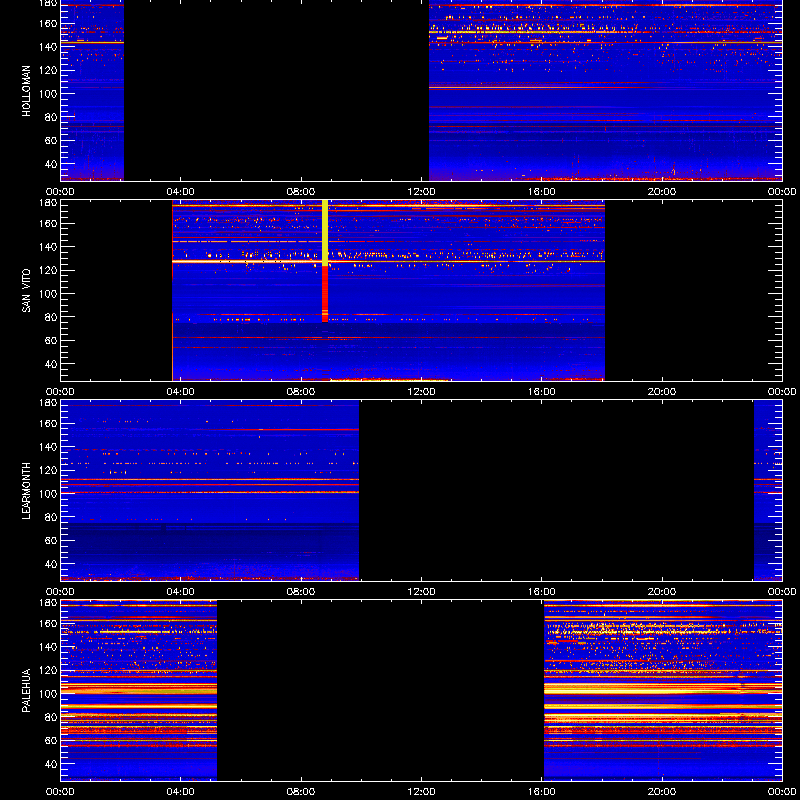Click the HOLLOMAN station axis label

[x=26, y=91]
